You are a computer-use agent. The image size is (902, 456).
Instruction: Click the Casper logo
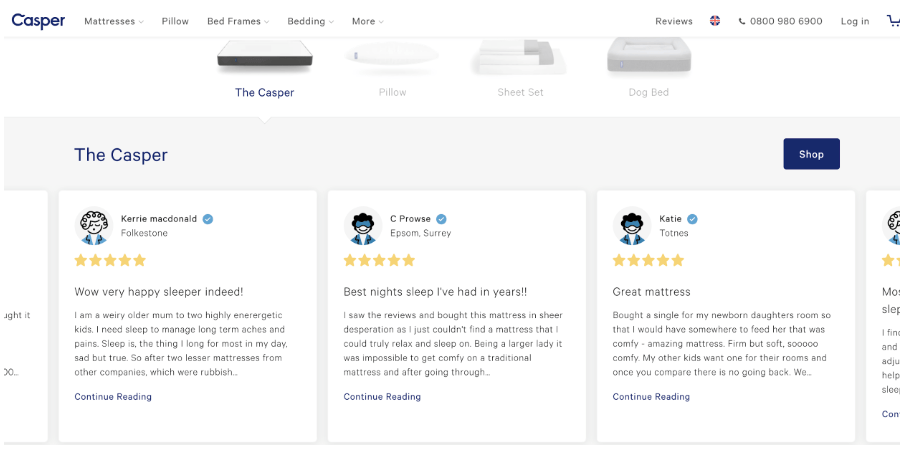click(x=39, y=21)
